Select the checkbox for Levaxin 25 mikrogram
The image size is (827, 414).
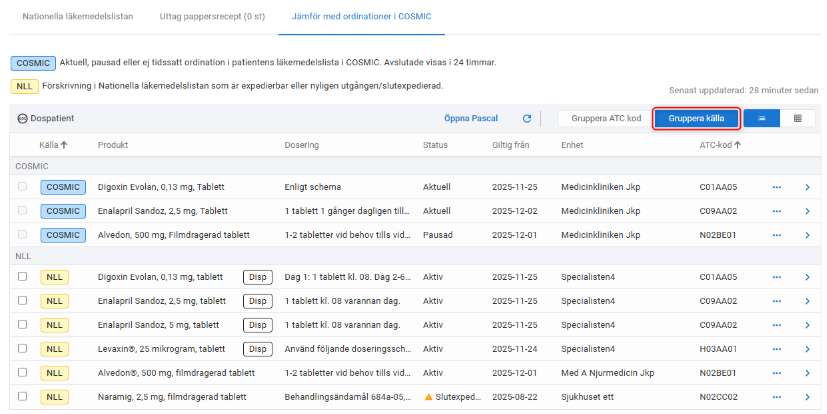pos(23,348)
